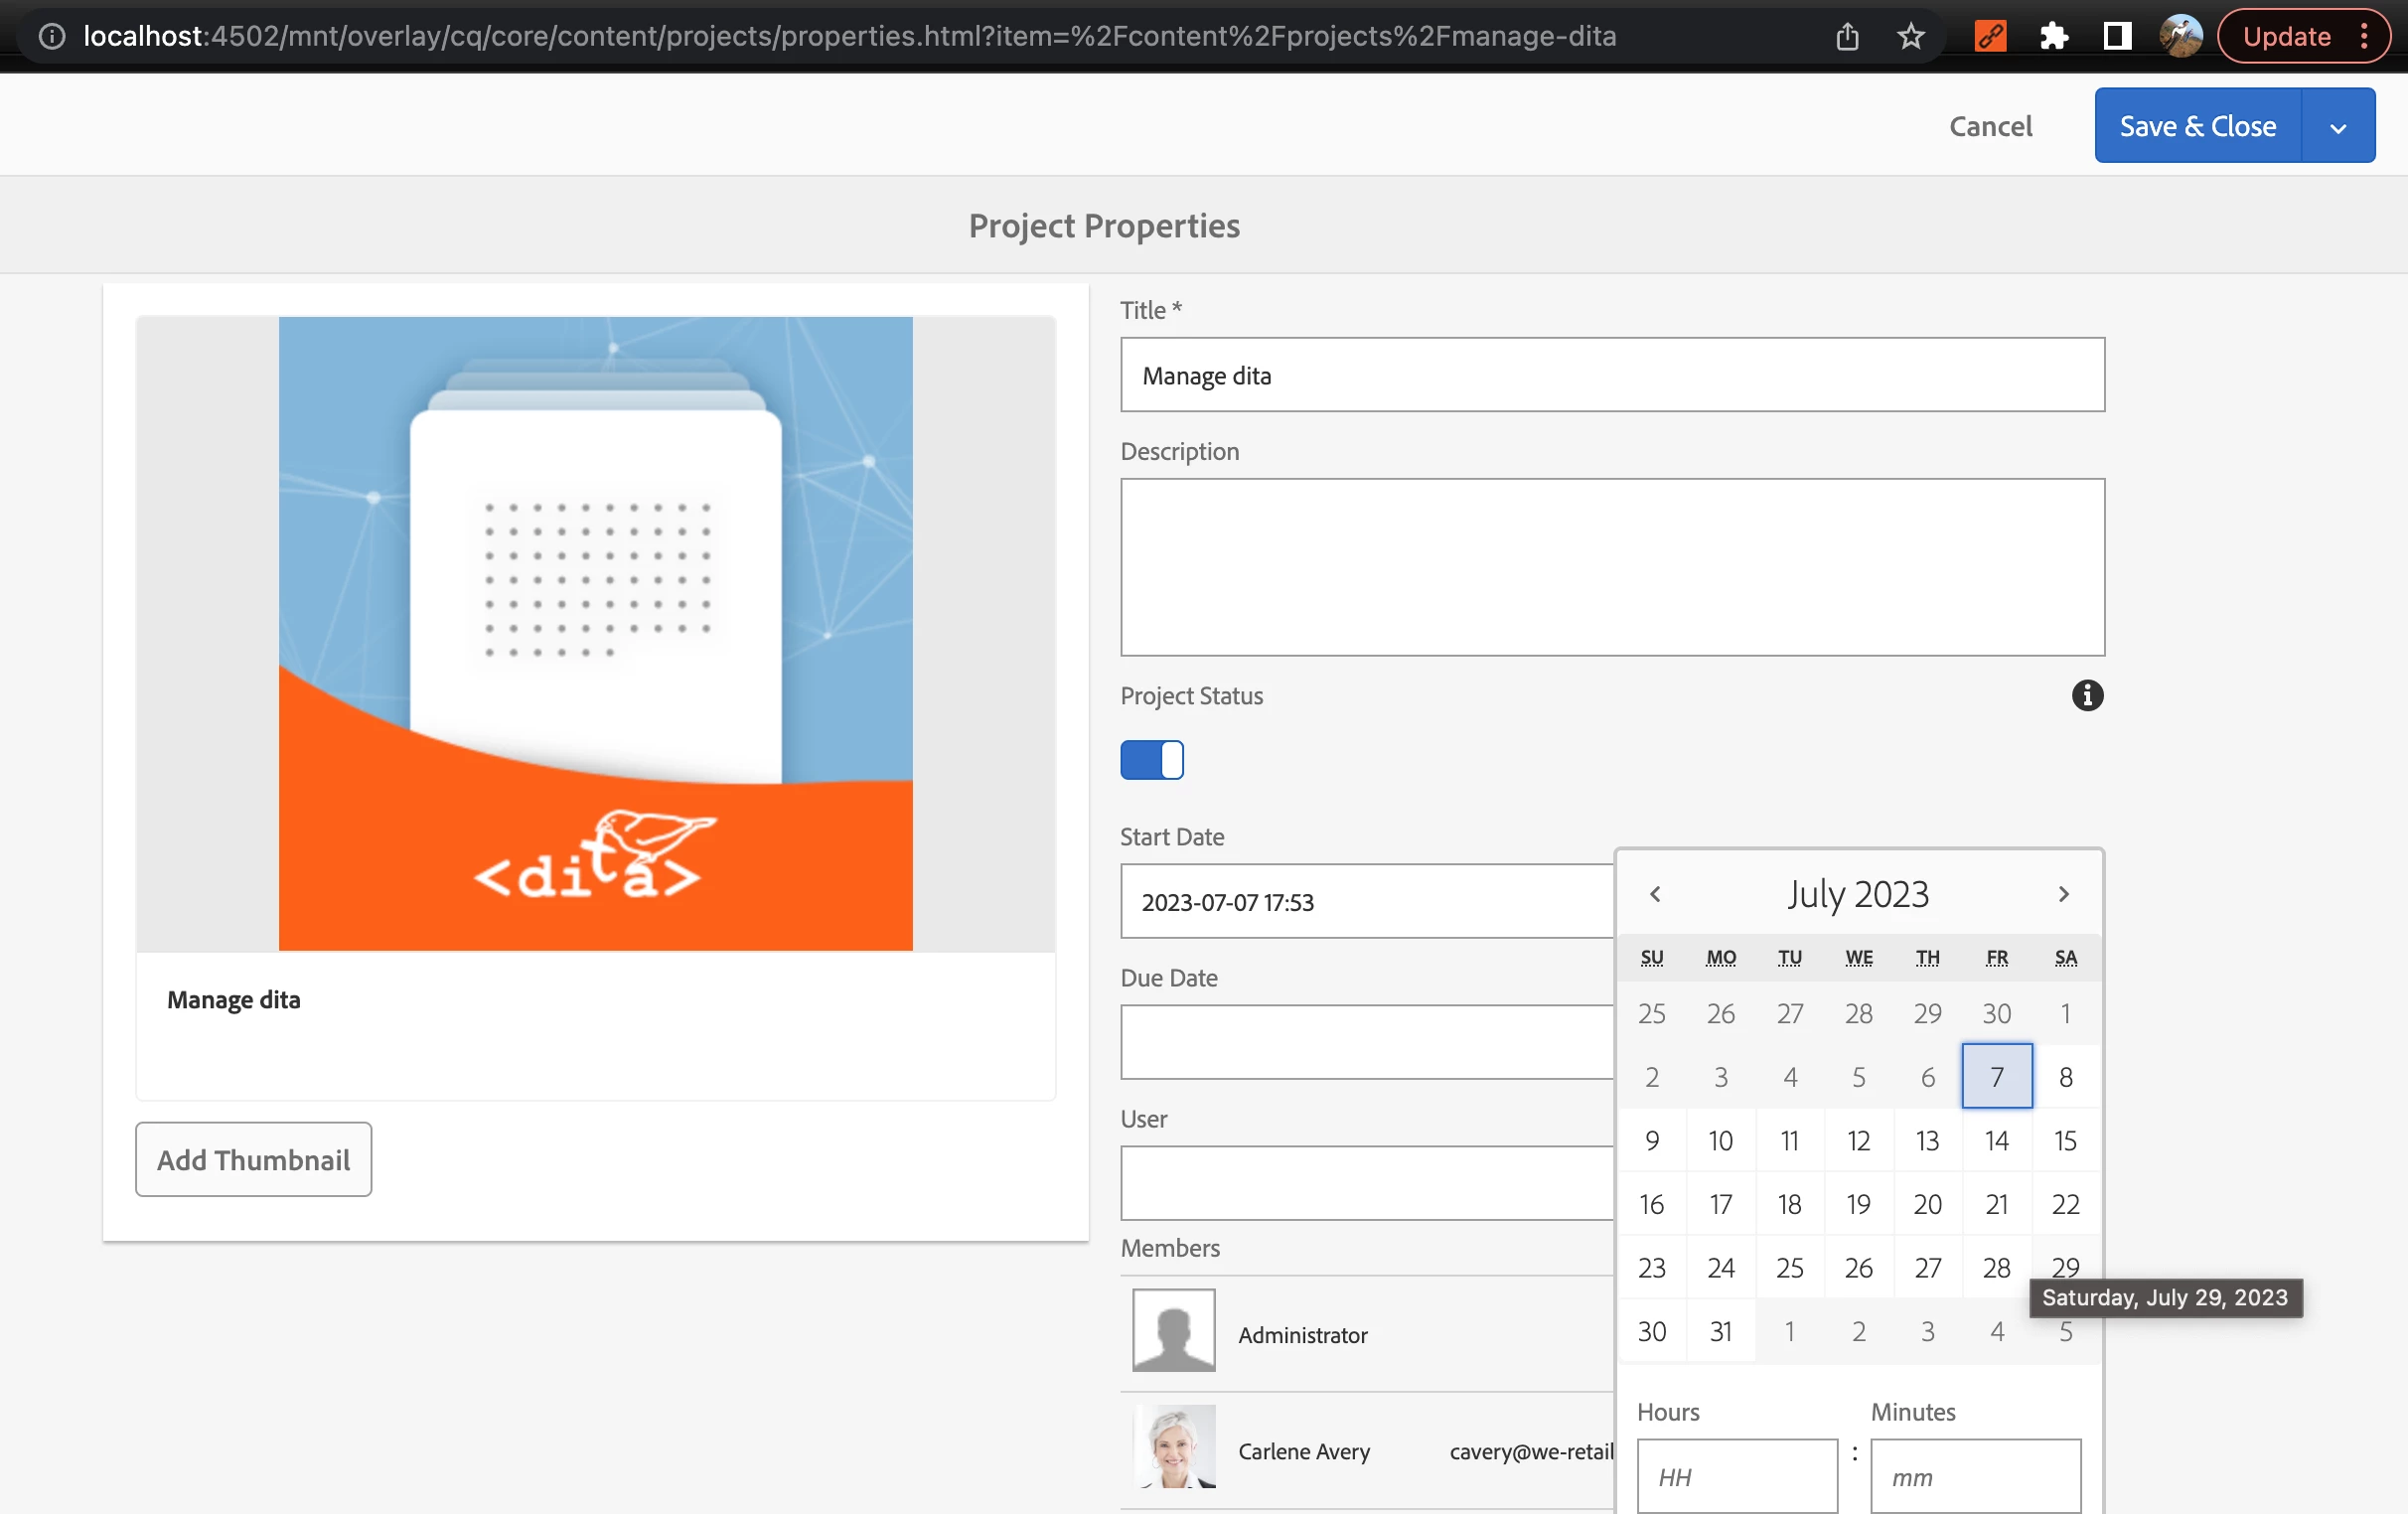Screen dimensions: 2408x1514
Task: Open the browser side panel icon
Action: tap(2117, 37)
